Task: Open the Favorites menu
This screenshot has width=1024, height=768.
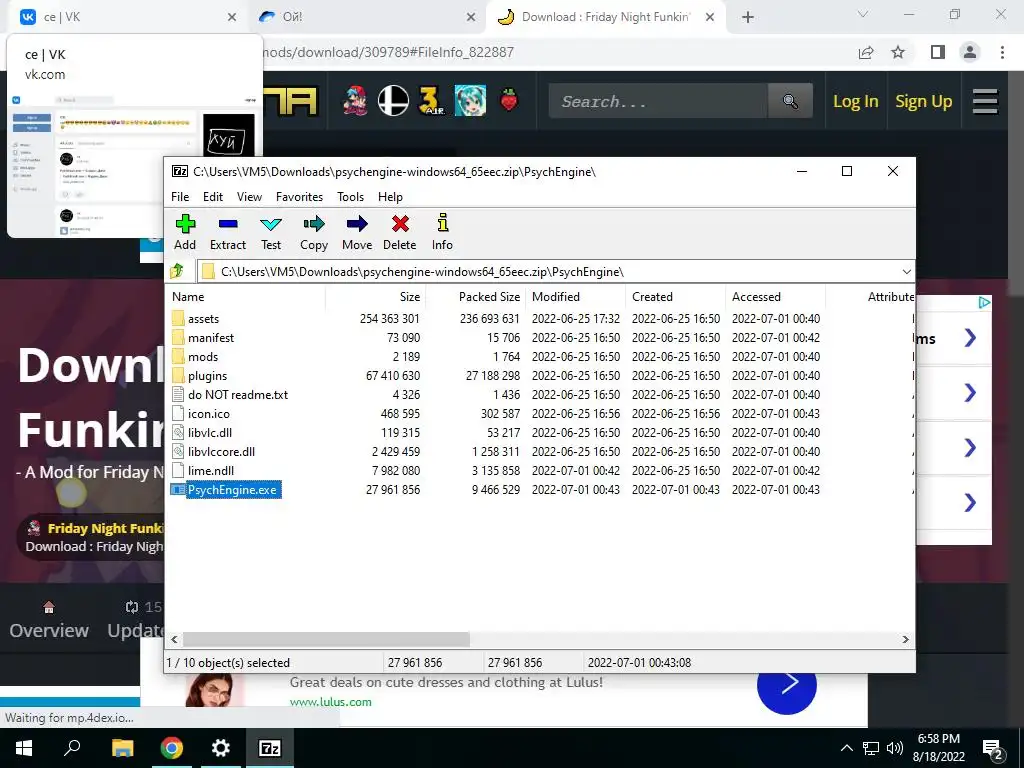Action: [299, 197]
